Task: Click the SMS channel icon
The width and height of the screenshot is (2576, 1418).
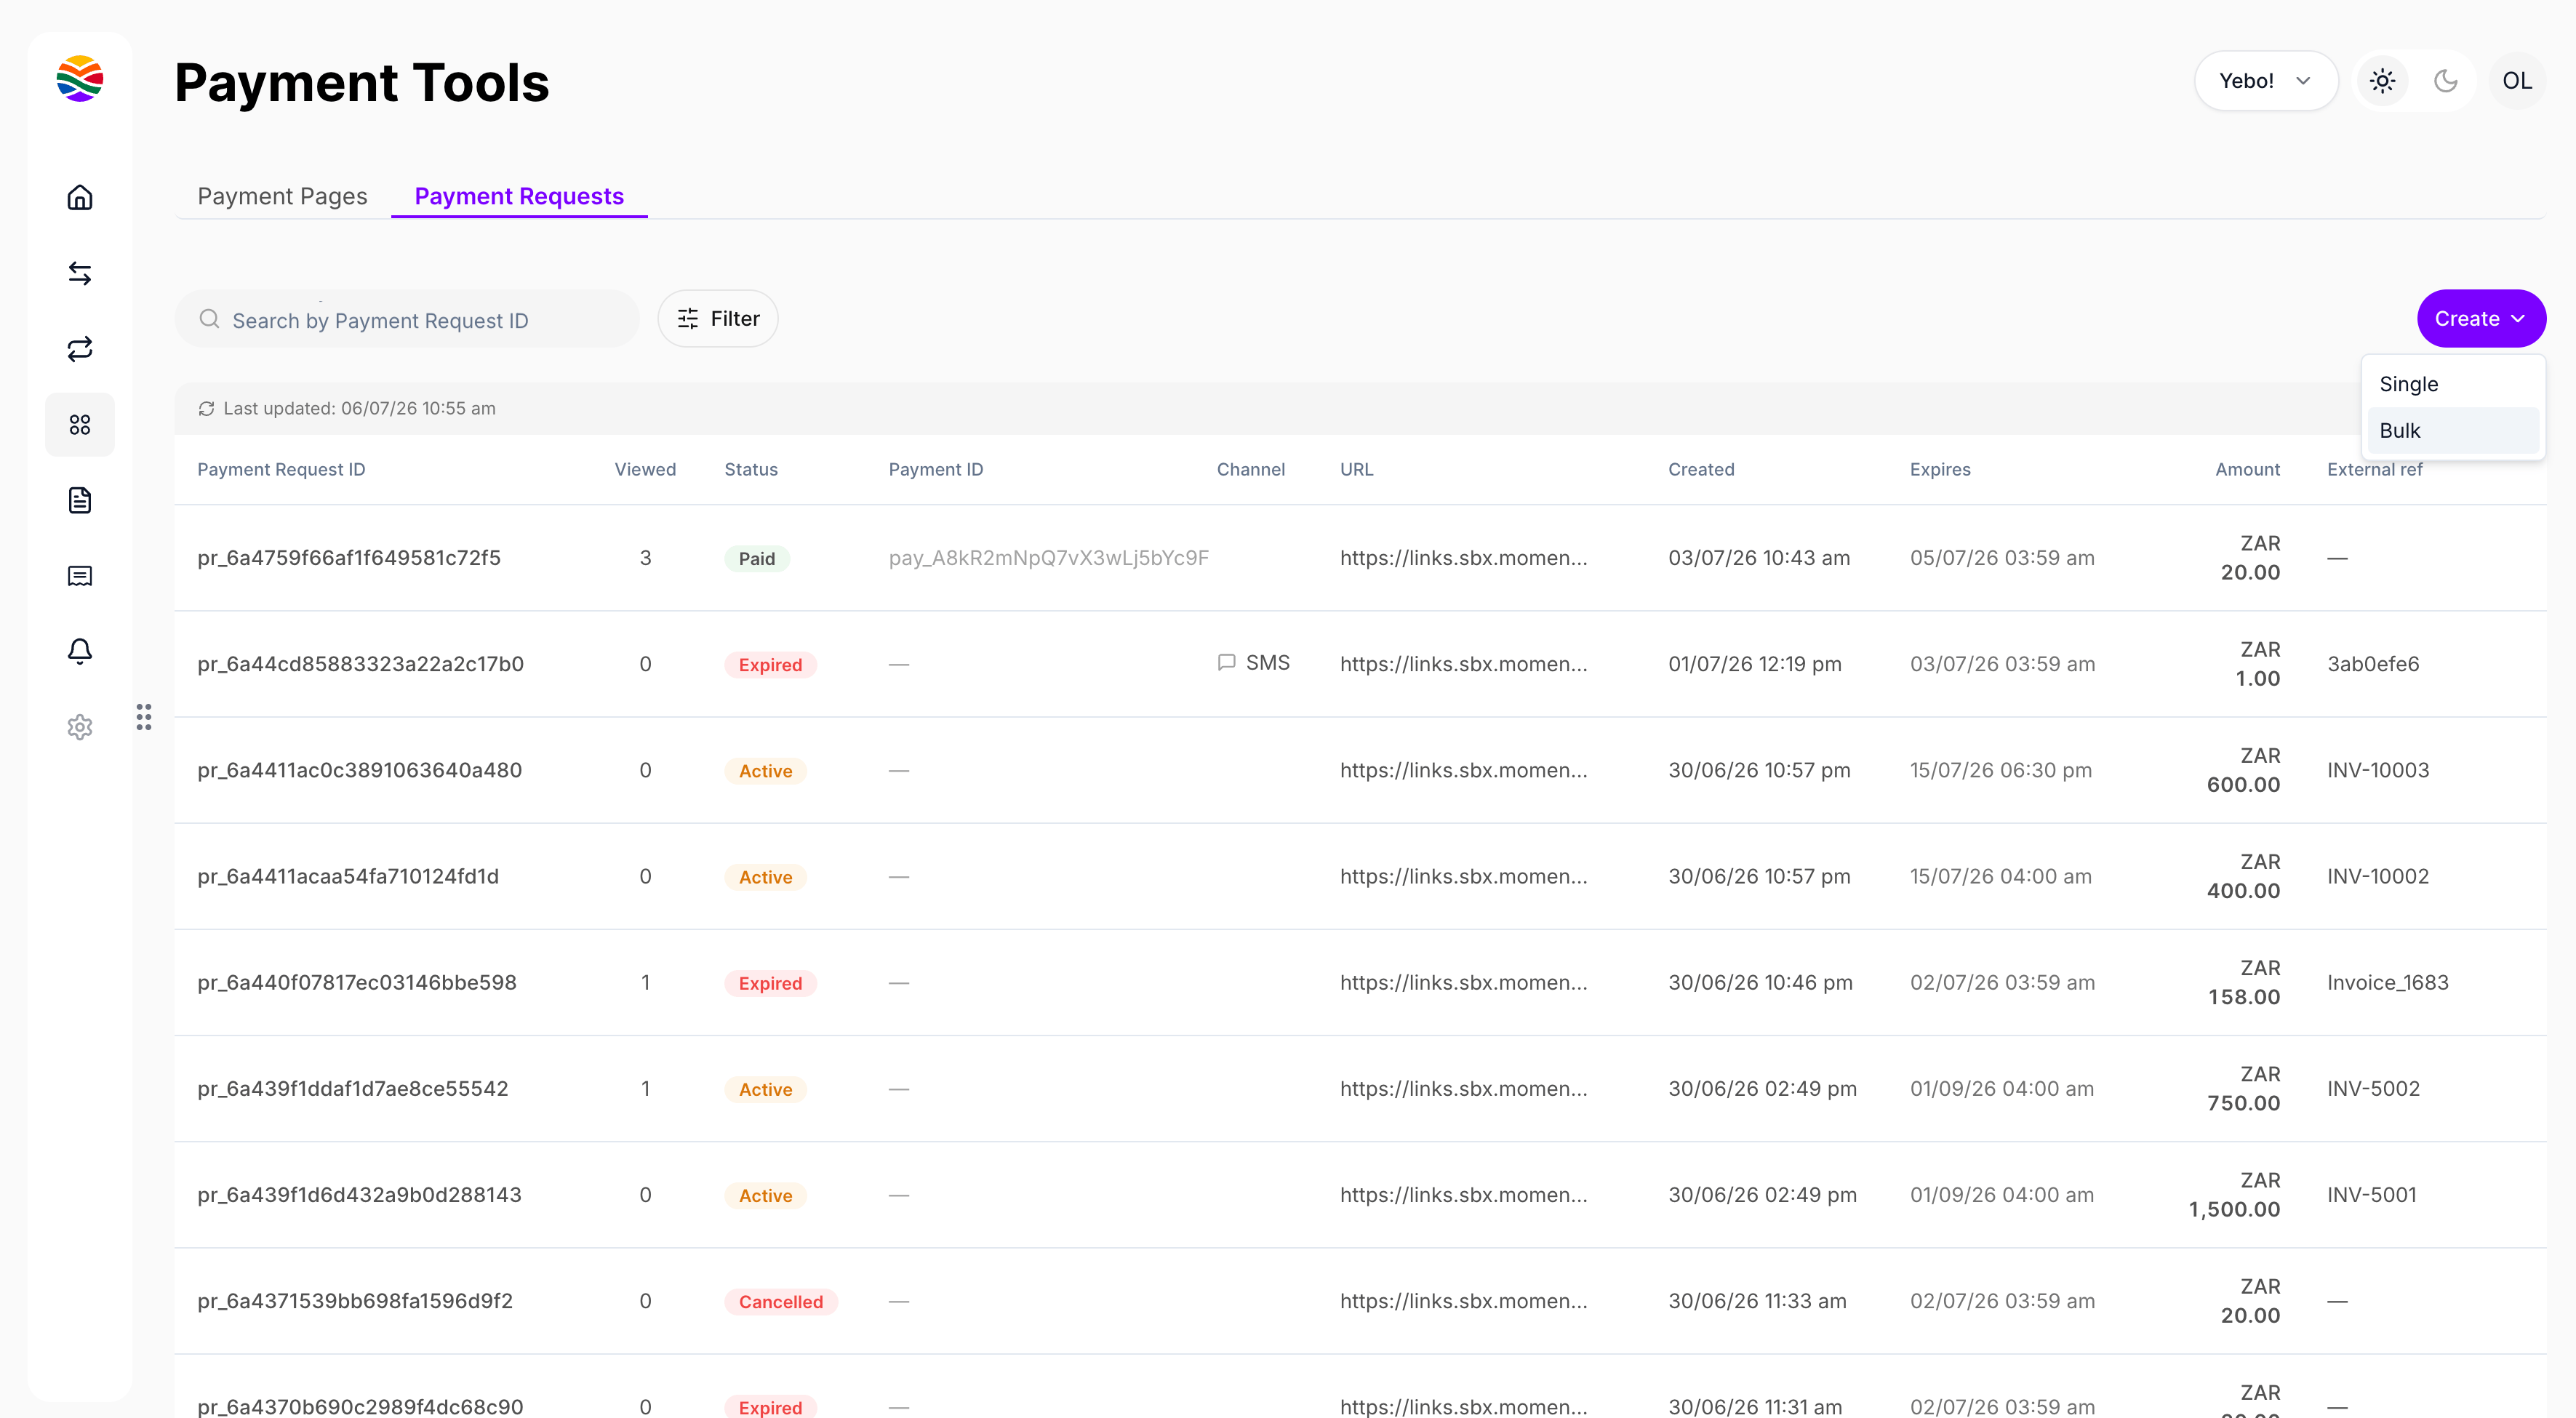Action: (x=1227, y=663)
